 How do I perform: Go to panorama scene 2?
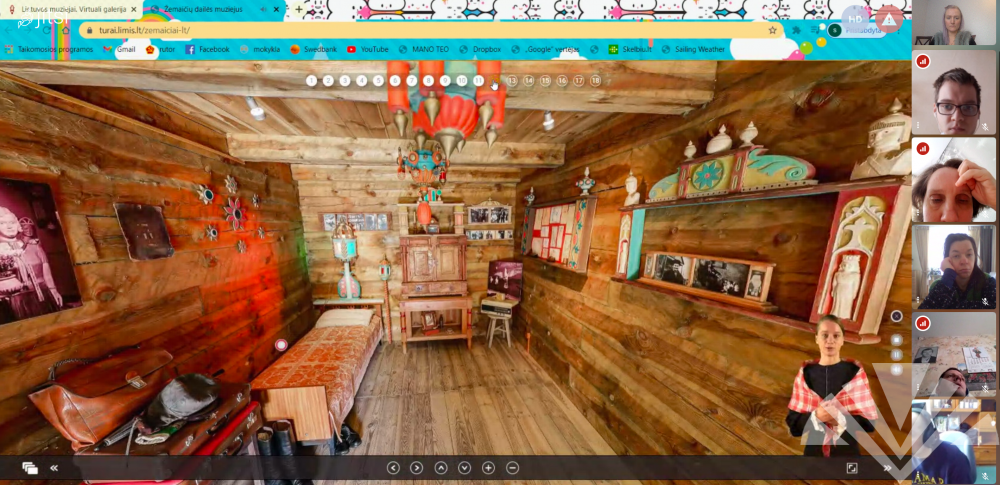point(328,80)
